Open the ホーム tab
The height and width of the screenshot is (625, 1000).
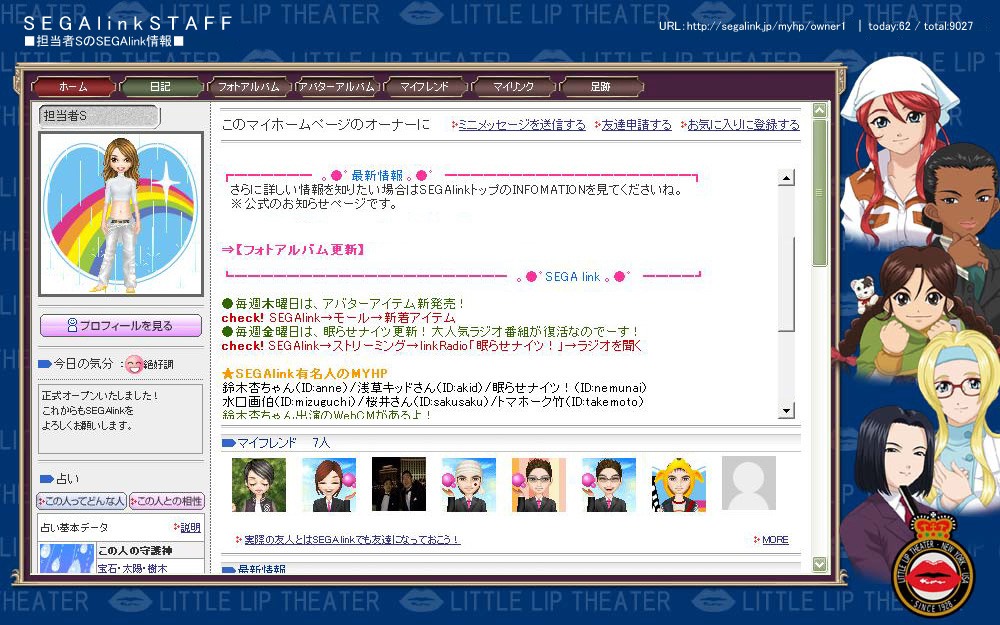[73, 87]
